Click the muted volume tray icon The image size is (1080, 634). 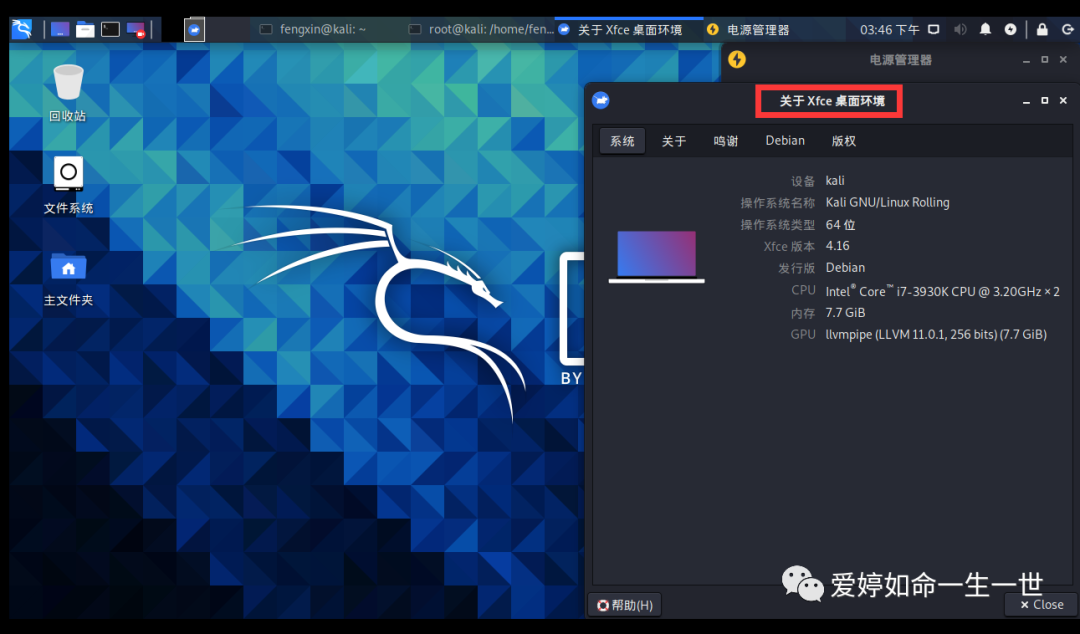pos(959,30)
